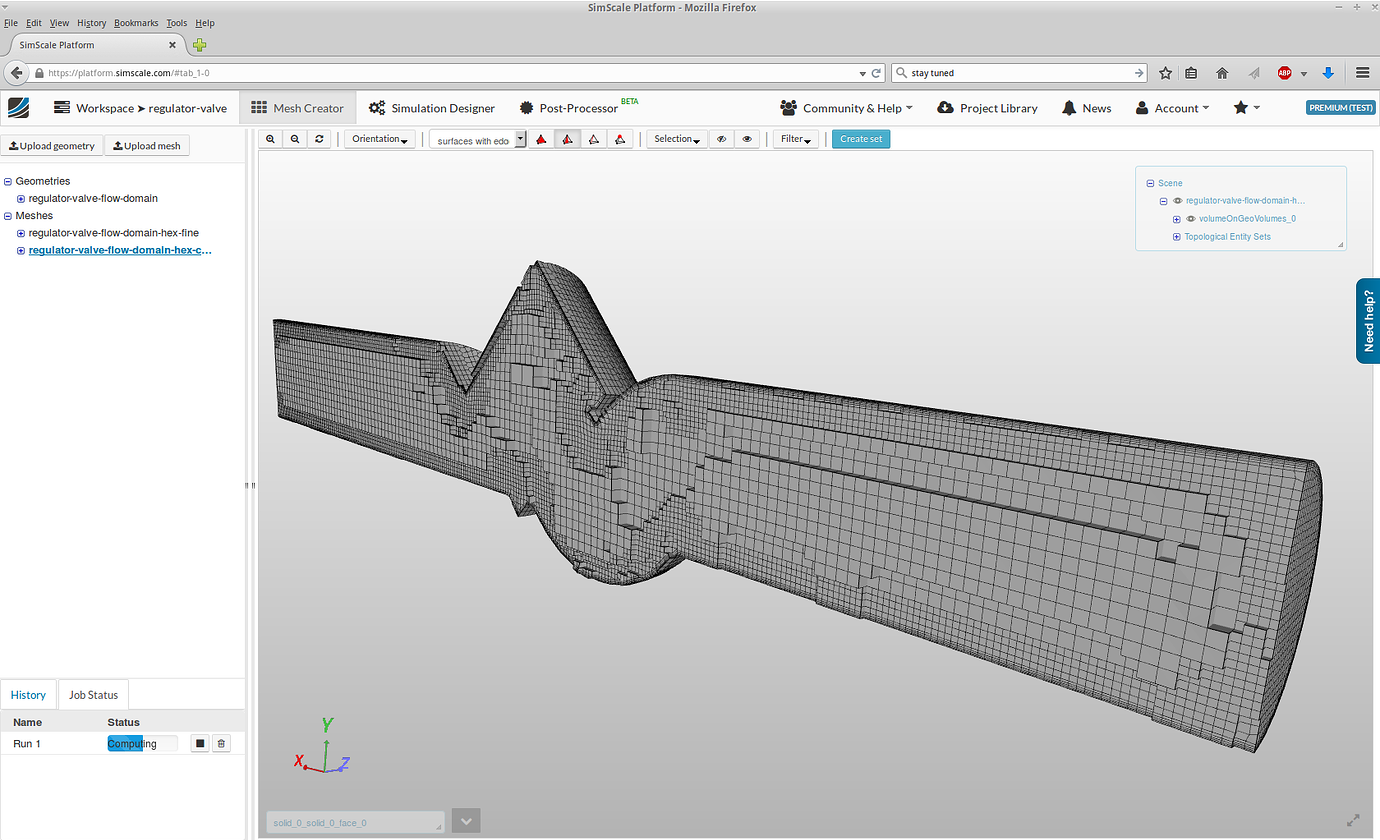Click the Upload geometry button
This screenshot has height=840, width=1380.
[x=52, y=145]
